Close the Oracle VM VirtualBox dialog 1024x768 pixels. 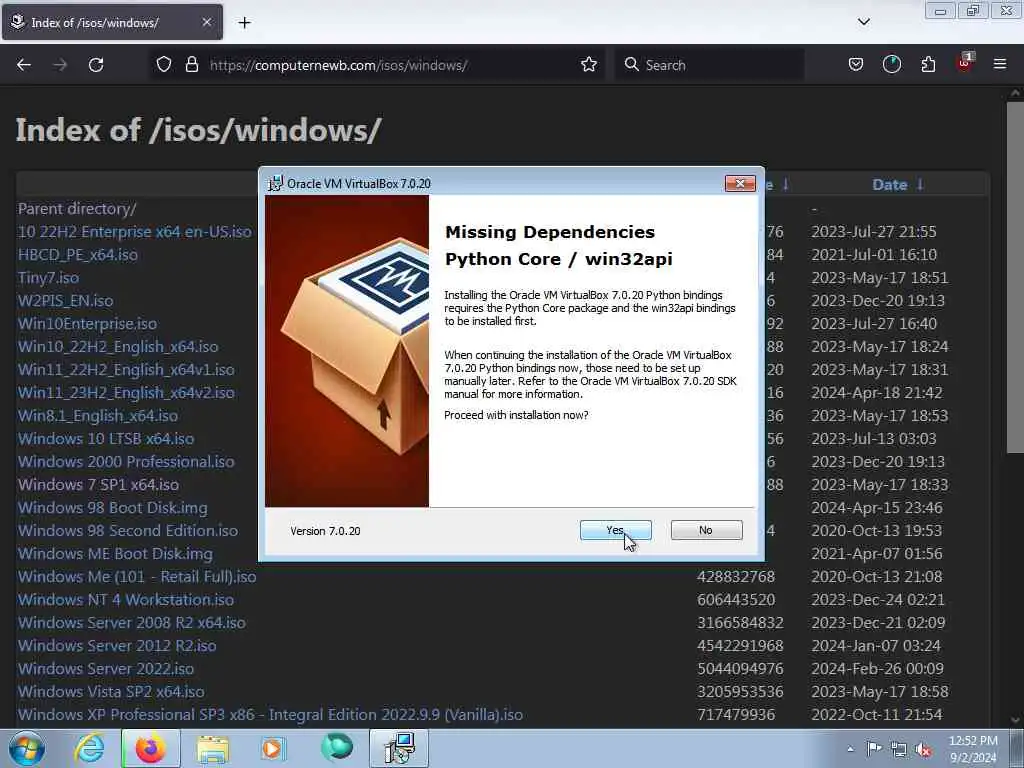click(x=740, y=184)
